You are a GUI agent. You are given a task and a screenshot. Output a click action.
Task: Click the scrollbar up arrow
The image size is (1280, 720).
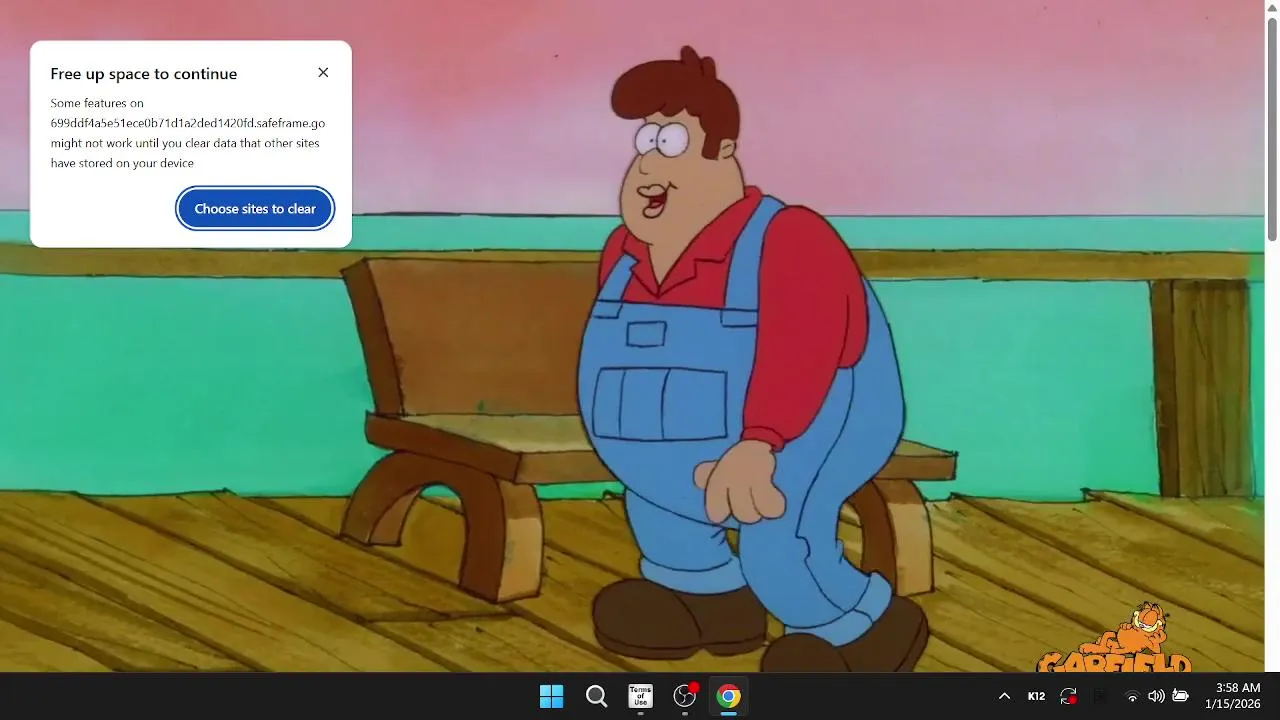[1272, 6]
